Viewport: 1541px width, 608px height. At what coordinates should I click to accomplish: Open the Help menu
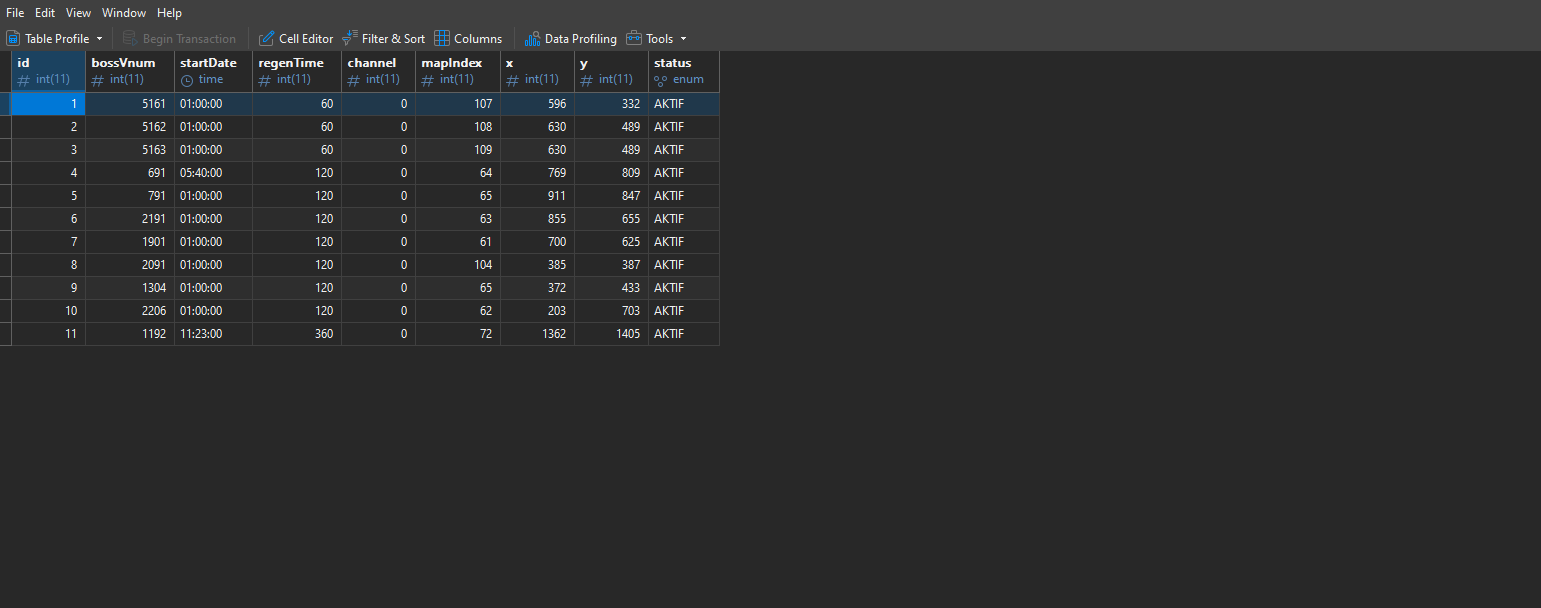(x=169, y=13)
